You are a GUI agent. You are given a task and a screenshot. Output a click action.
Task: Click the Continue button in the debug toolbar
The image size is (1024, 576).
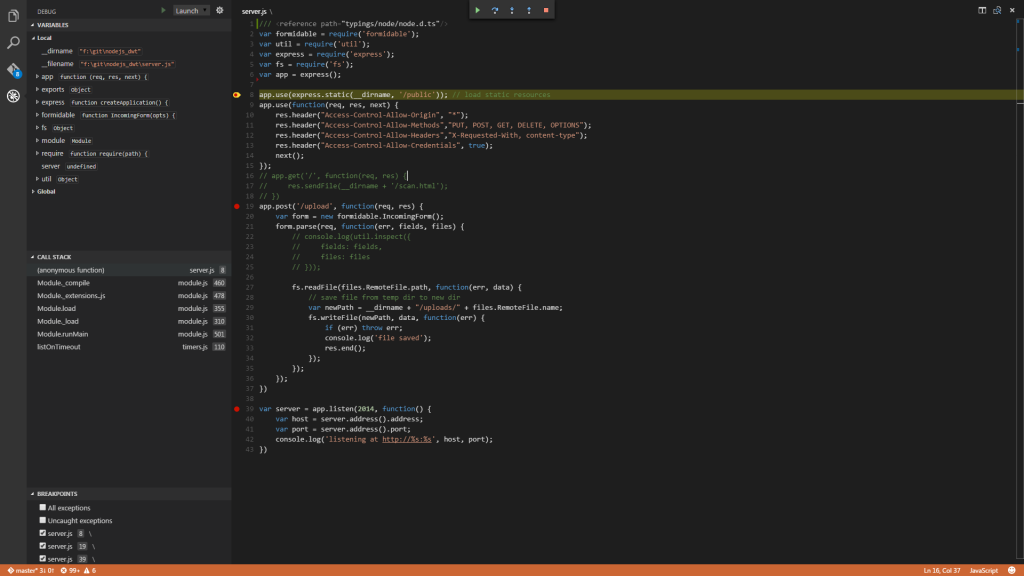(478, 10)
